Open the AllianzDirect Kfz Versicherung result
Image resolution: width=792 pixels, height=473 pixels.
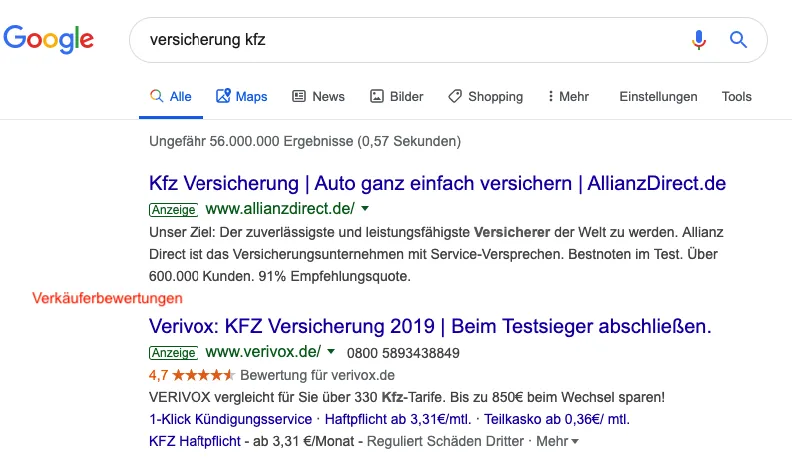pos(437,184)
